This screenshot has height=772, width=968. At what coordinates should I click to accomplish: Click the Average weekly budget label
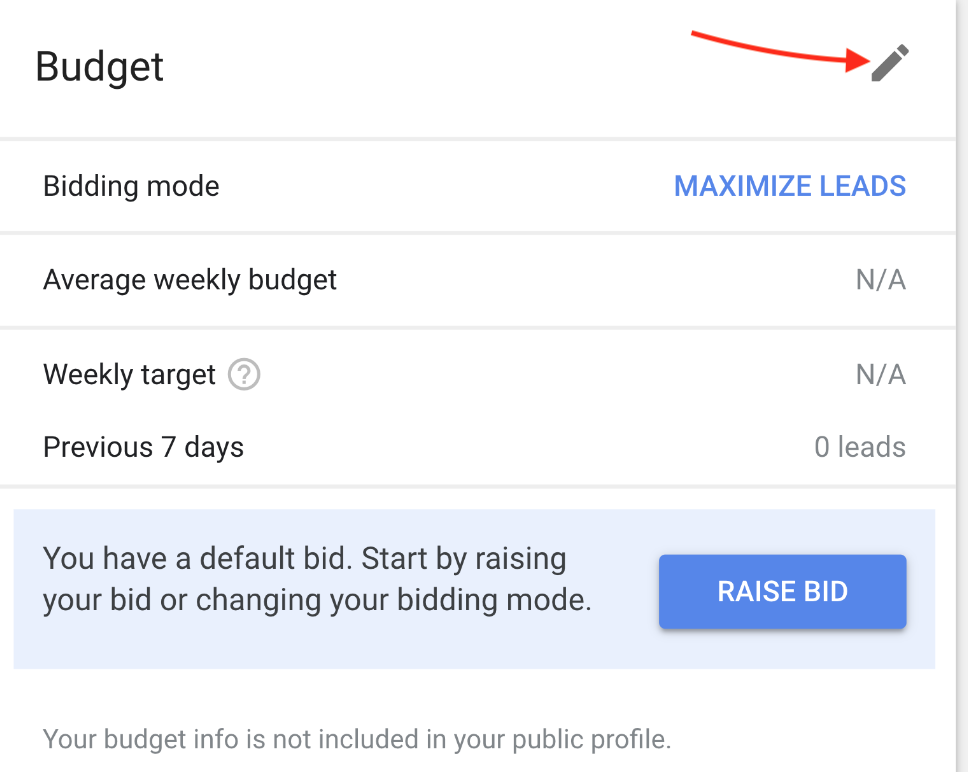coord(190,280)
